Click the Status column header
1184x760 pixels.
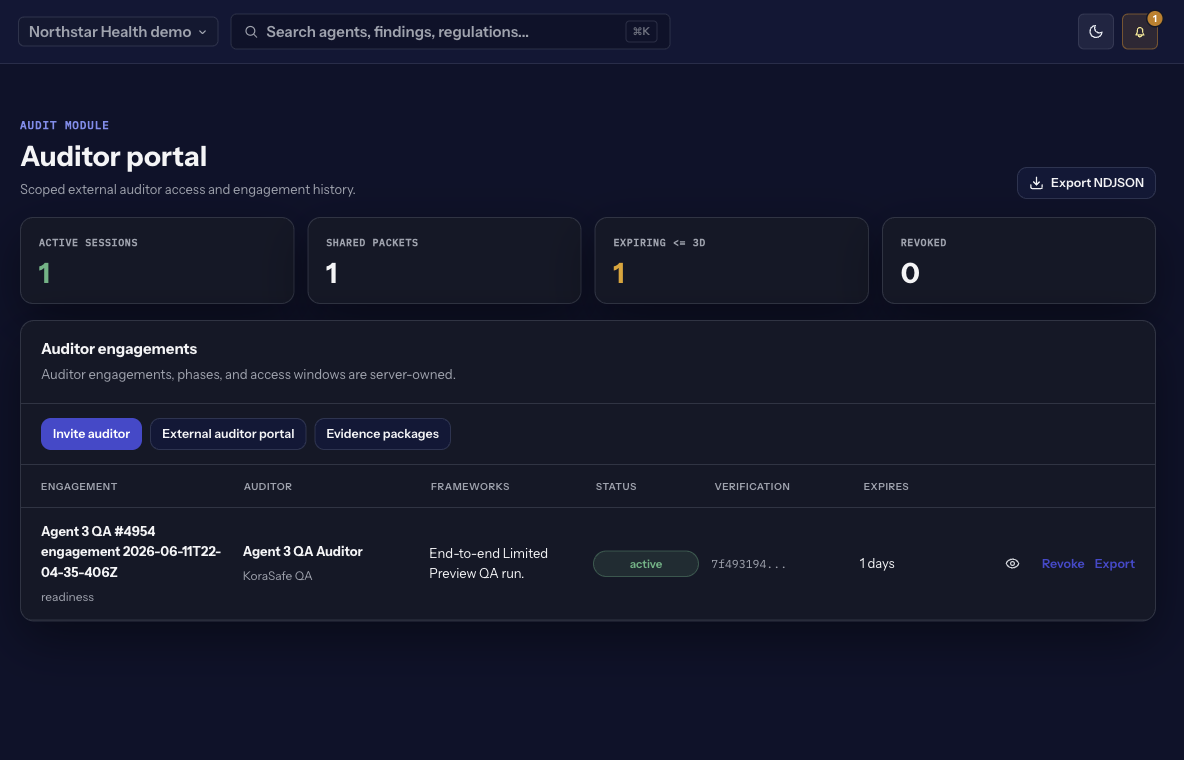pos(615,487)
